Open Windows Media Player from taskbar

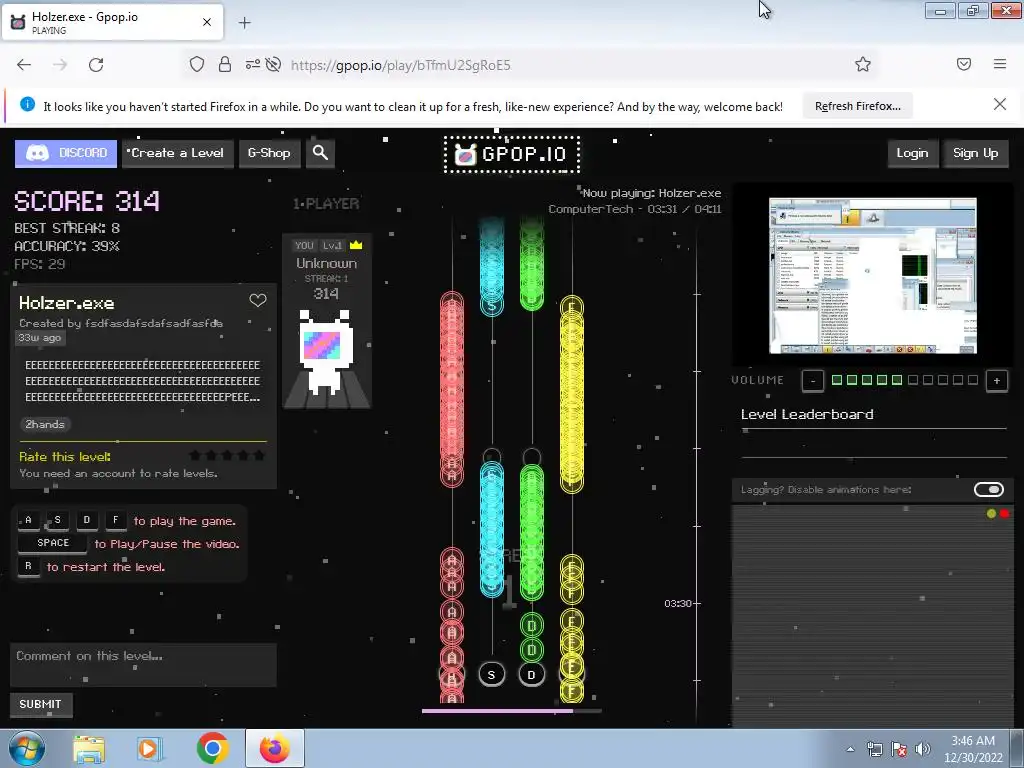[x=149, y=748]
